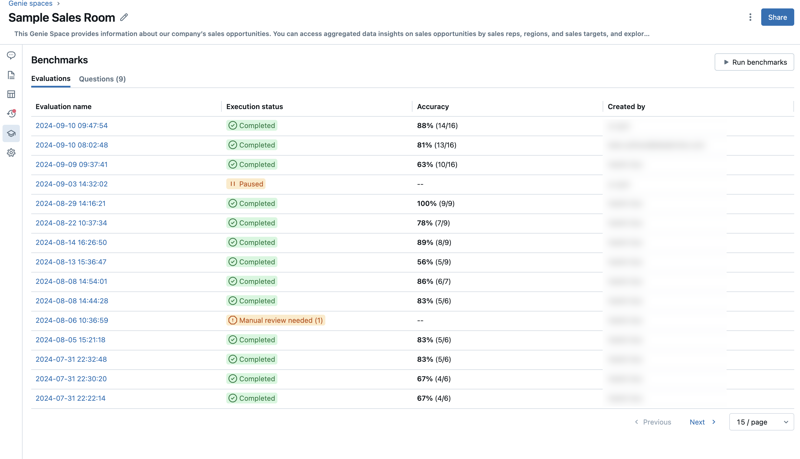Click the Accuracy column header
The width and height of the screenshot is (800, 459).
[433, 106]
